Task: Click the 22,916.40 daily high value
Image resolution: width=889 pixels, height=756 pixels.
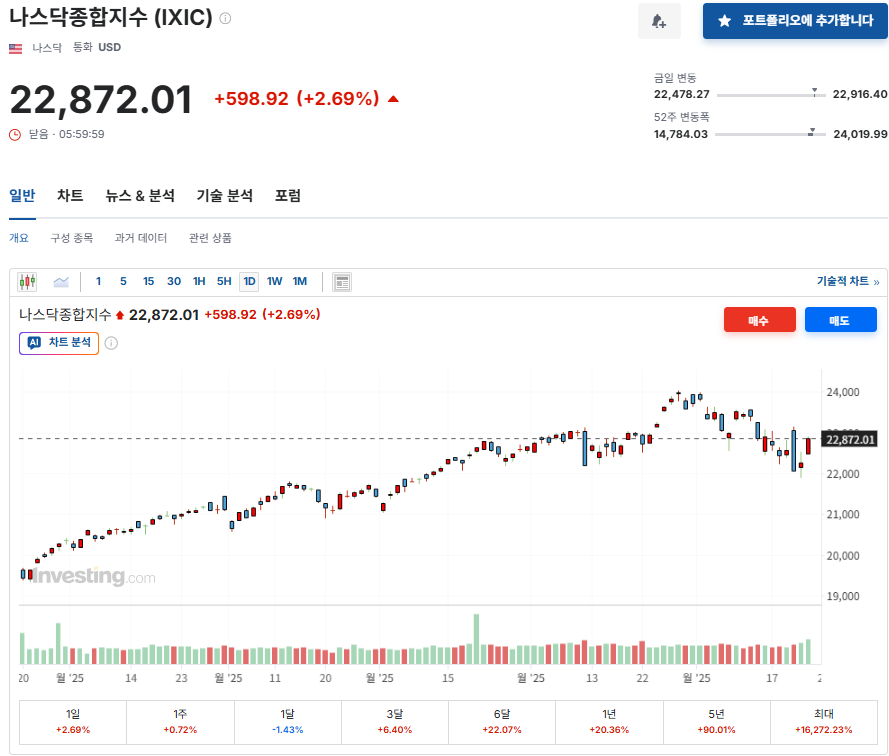Action: pyautogui.click(x=860, y=94)
